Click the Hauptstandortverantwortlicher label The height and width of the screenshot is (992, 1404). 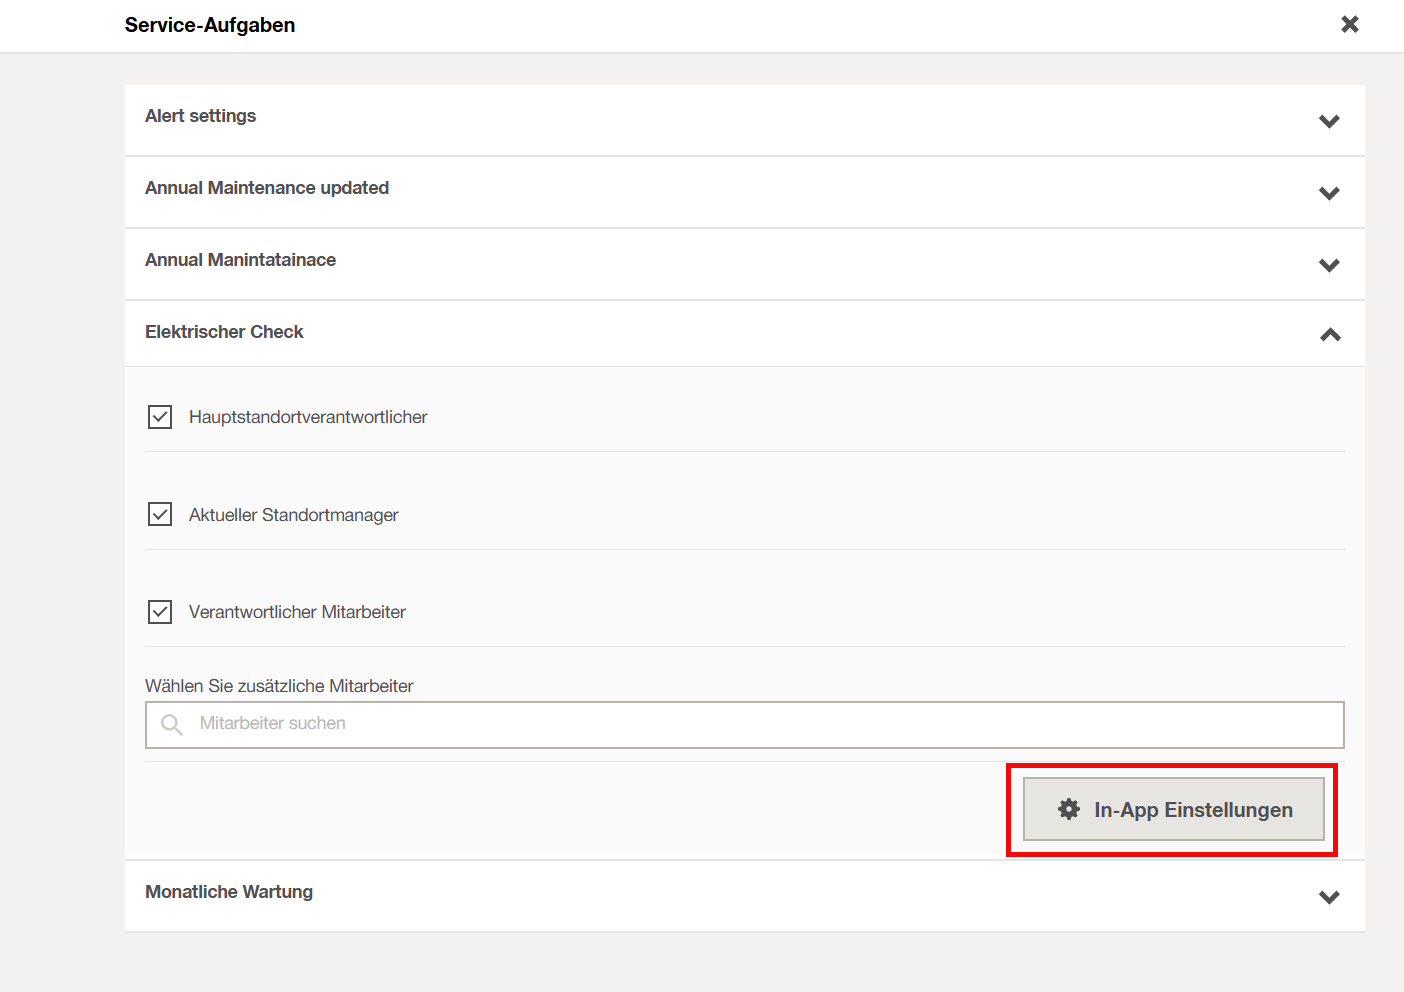(308, 417)
